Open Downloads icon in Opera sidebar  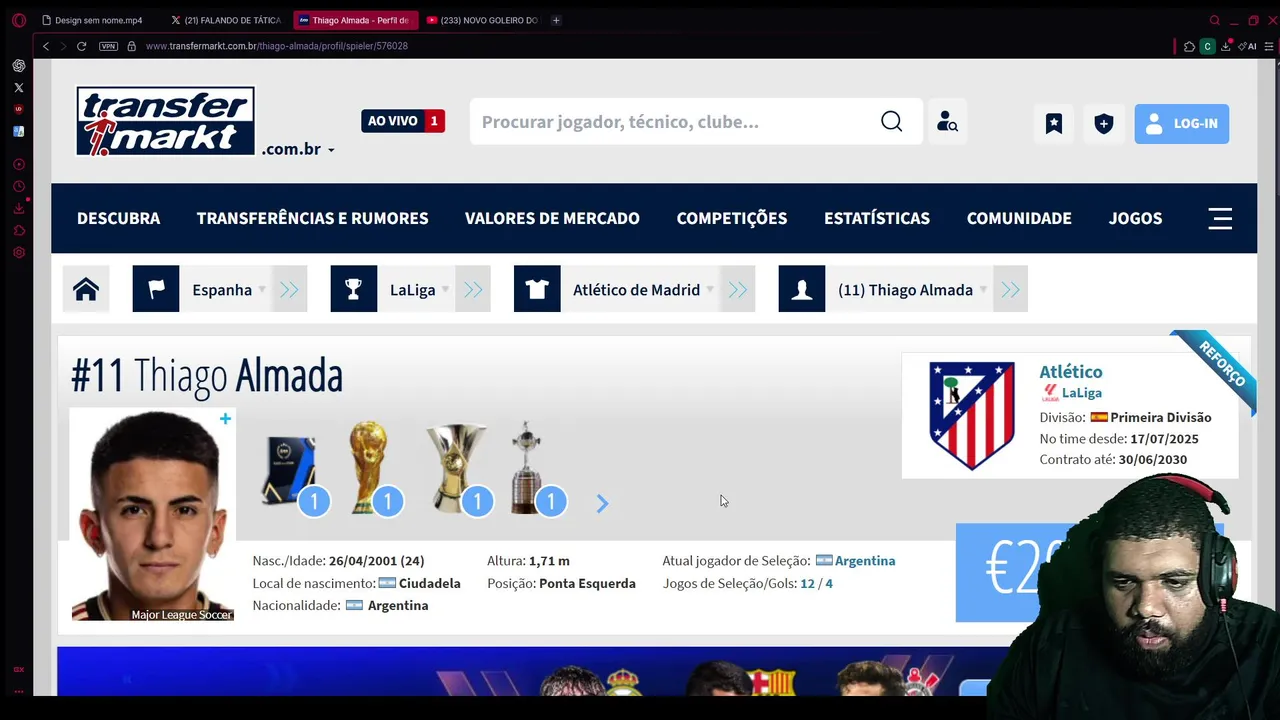pyautogui.click(x=18, y=208)
